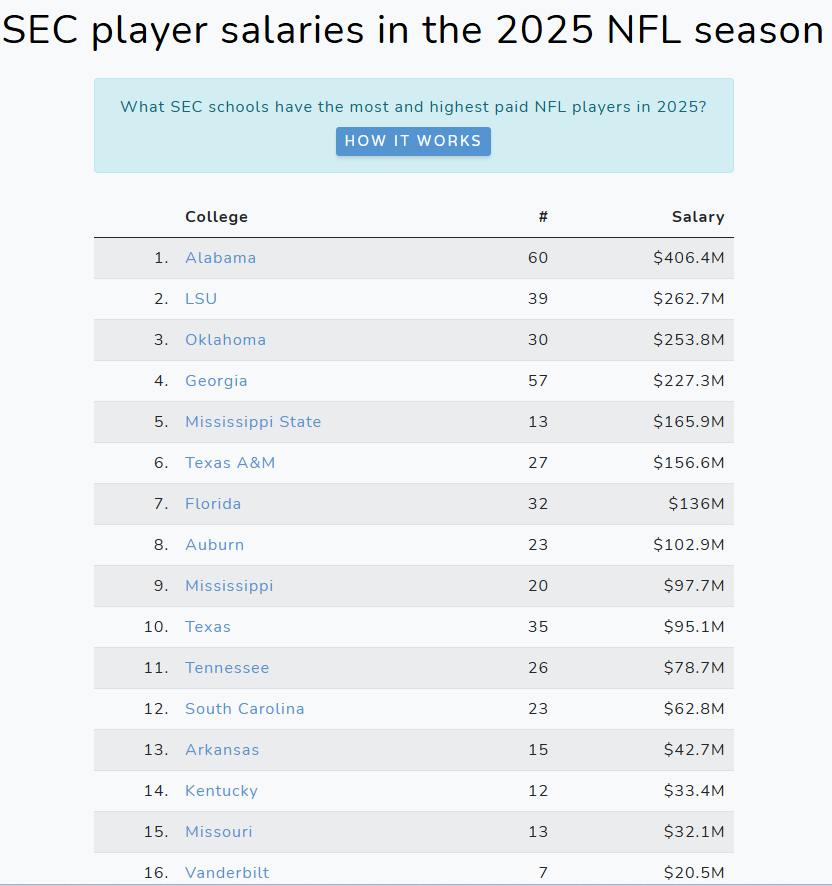Click the College column header

216,217
